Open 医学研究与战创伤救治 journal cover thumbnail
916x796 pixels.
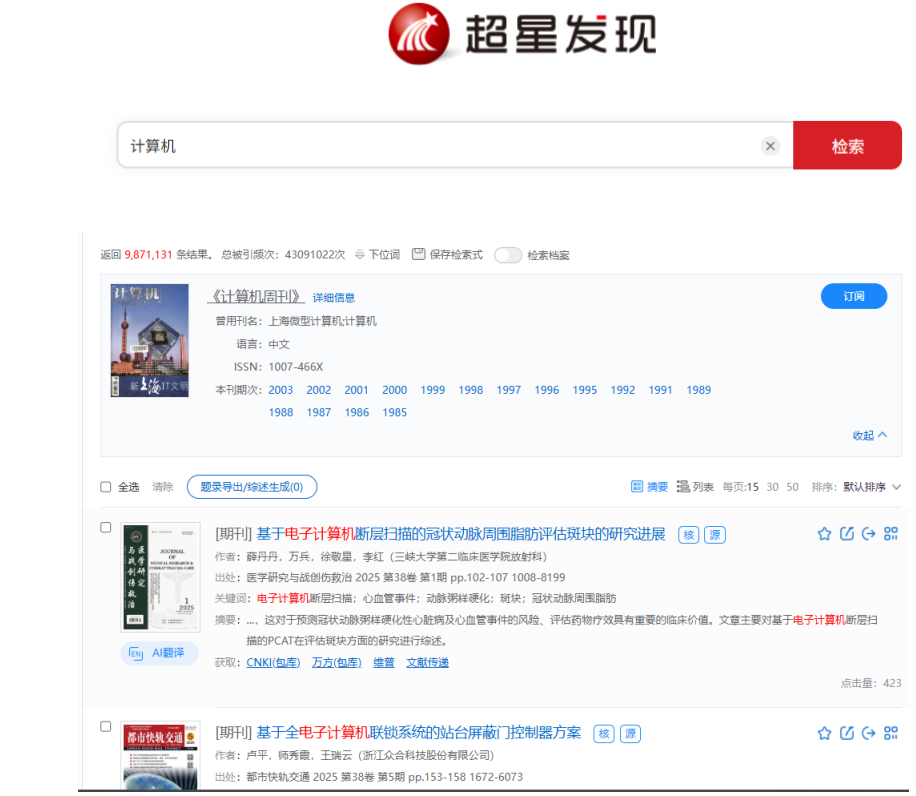click(160, 577)
